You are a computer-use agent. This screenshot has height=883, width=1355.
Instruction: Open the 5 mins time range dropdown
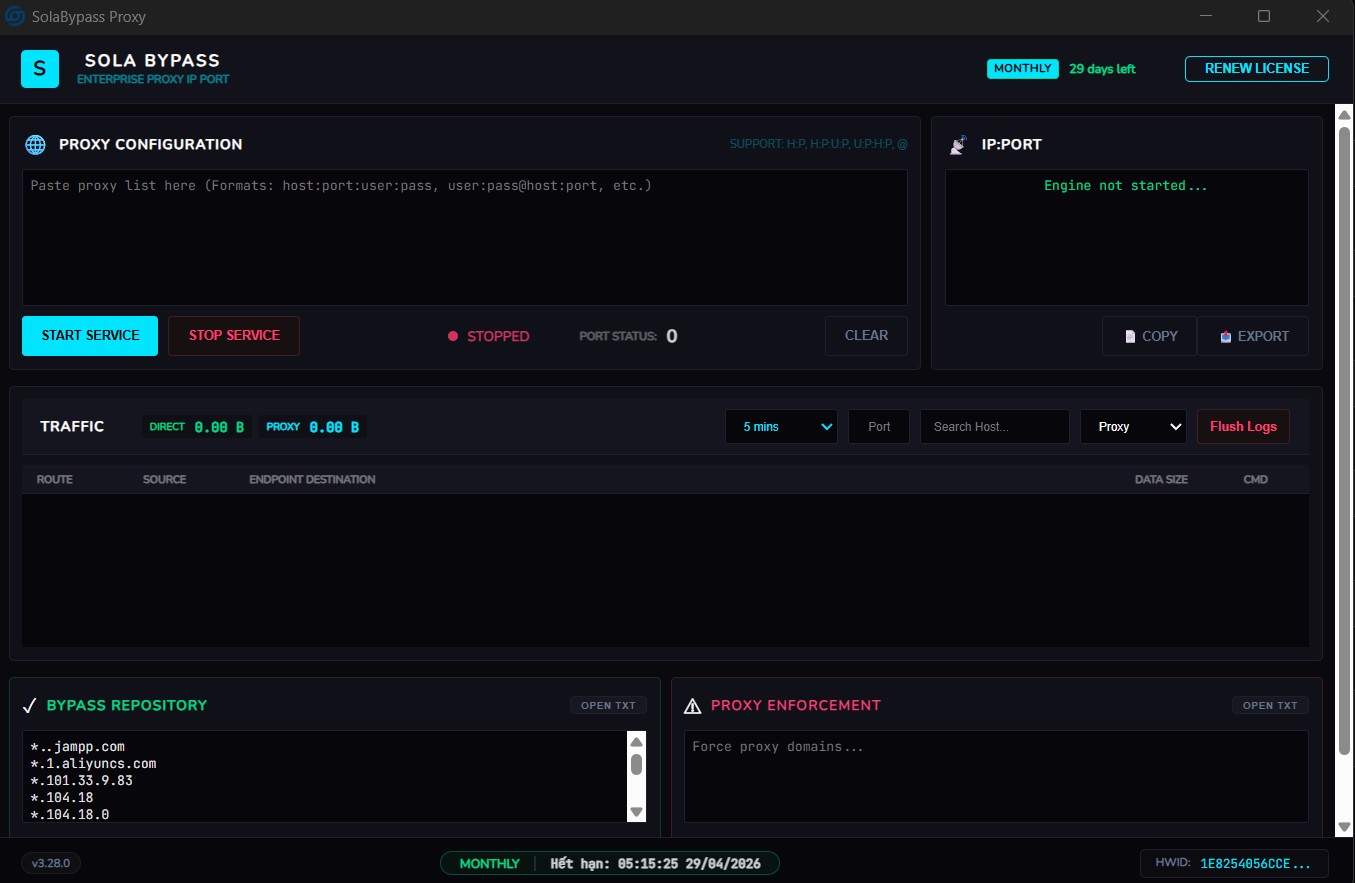click(781, 427)
